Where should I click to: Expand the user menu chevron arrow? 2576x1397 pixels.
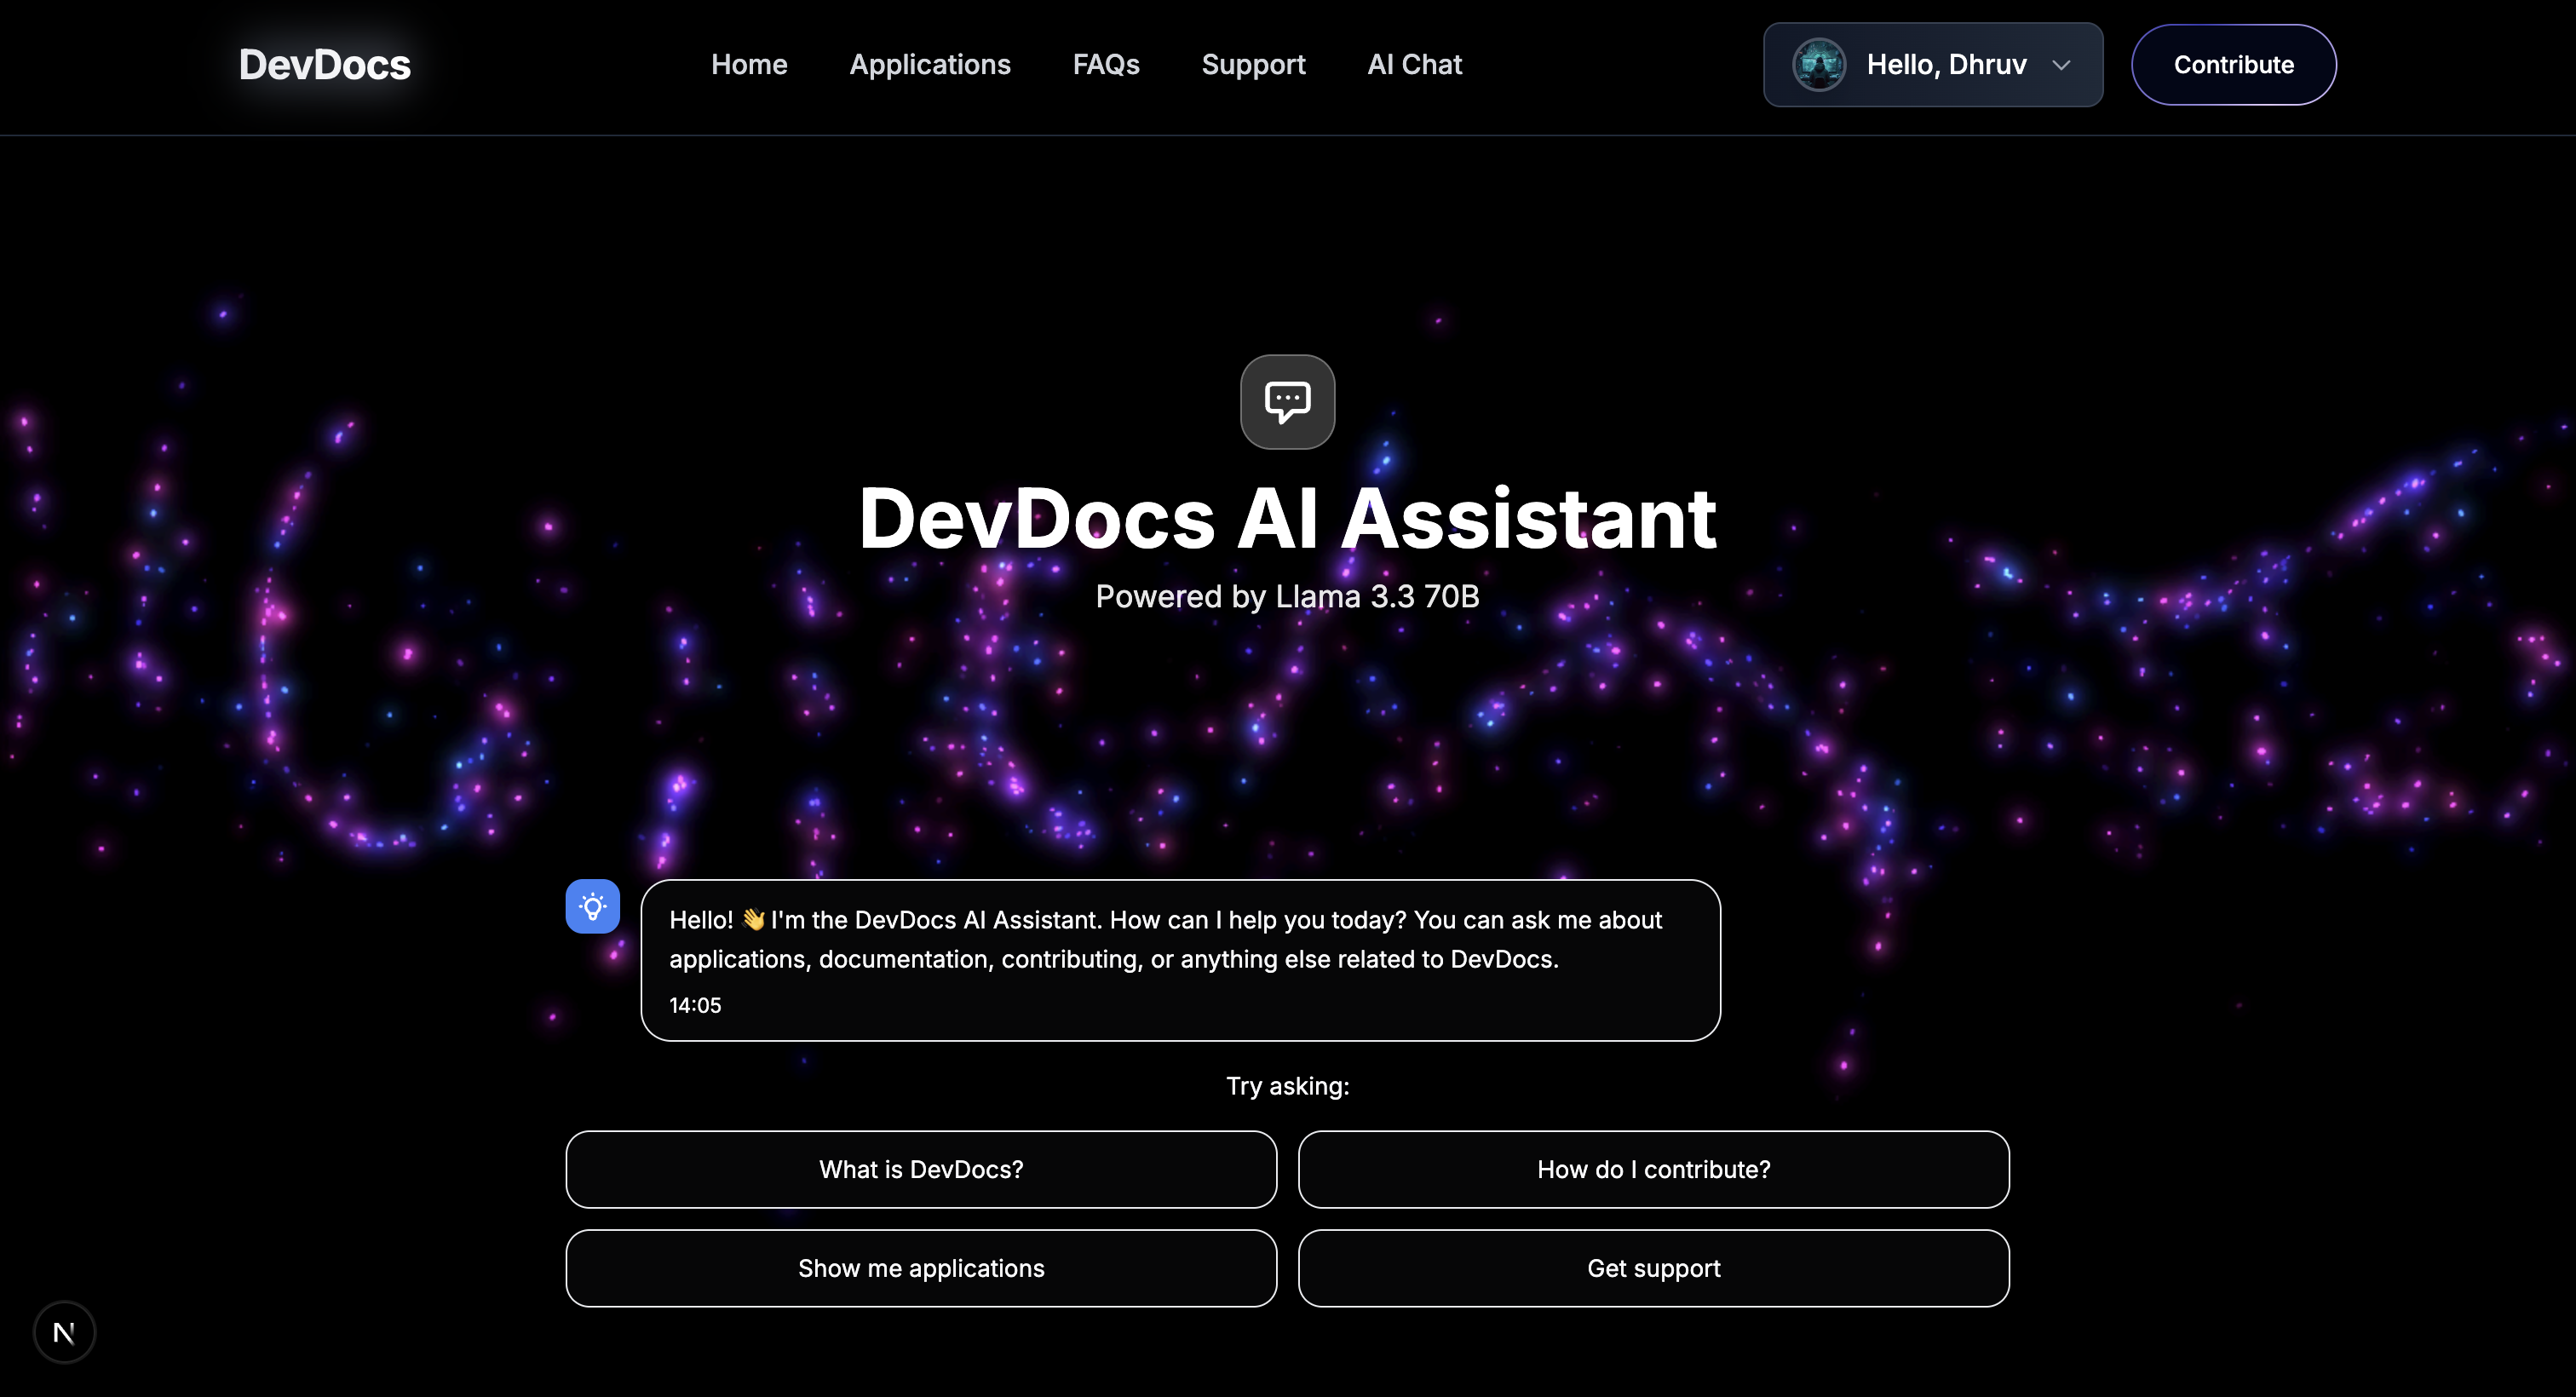[x=2061, y=65]
